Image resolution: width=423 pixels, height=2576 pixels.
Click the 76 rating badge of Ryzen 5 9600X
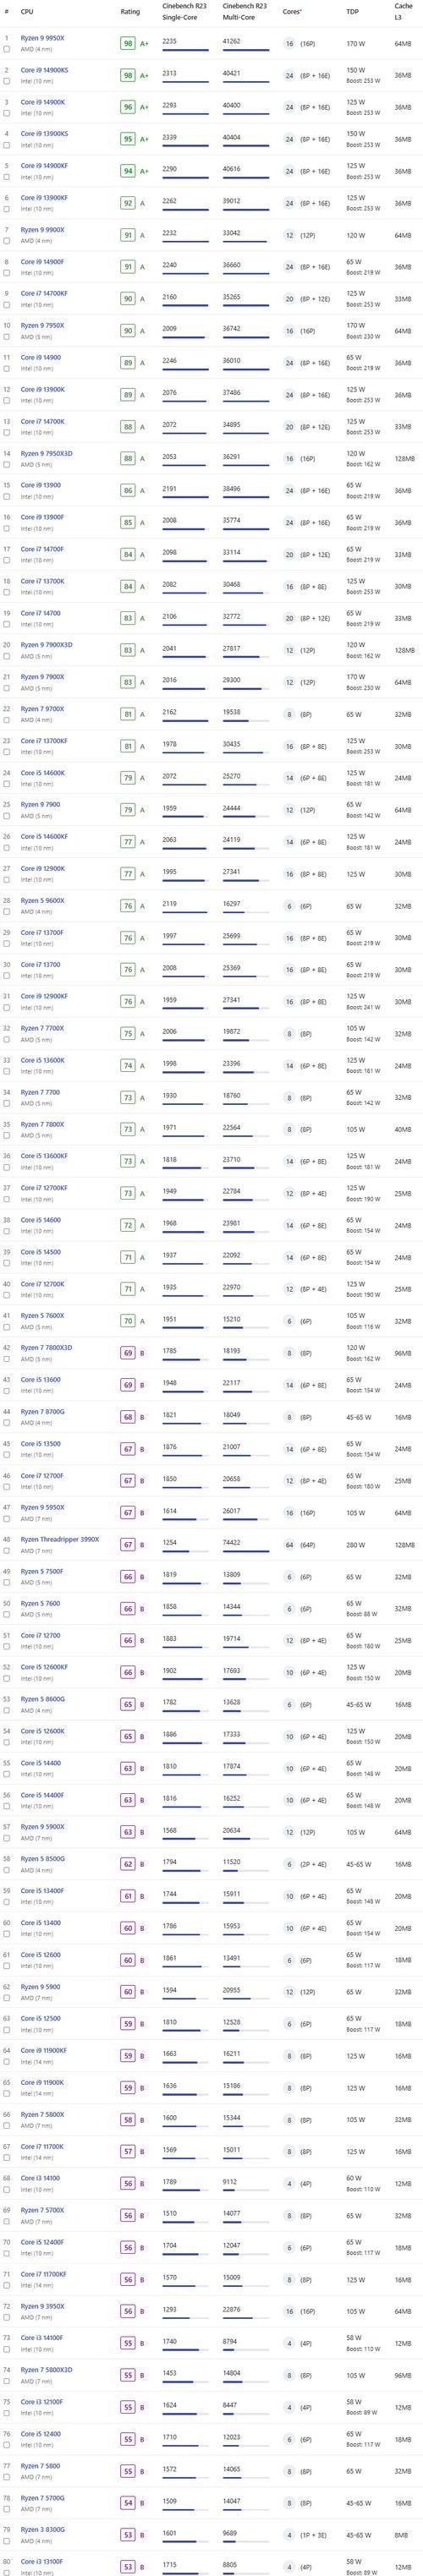(x=127, y=906)
